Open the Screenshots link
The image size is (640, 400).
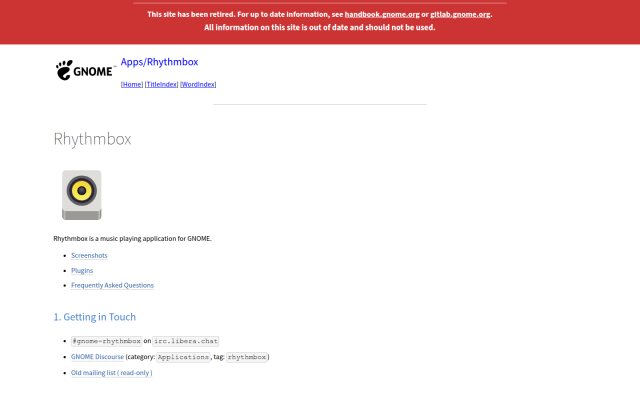coord(89,256)
